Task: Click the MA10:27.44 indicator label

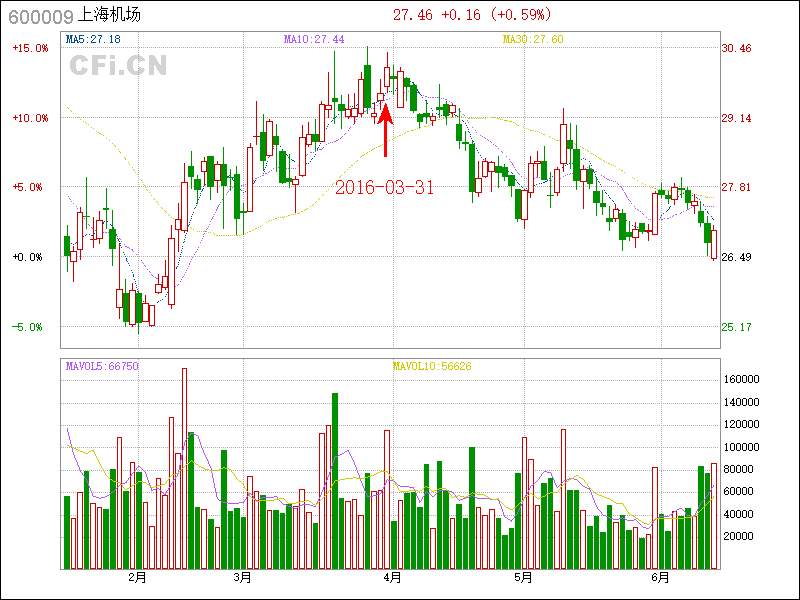Action: point(313,40)
